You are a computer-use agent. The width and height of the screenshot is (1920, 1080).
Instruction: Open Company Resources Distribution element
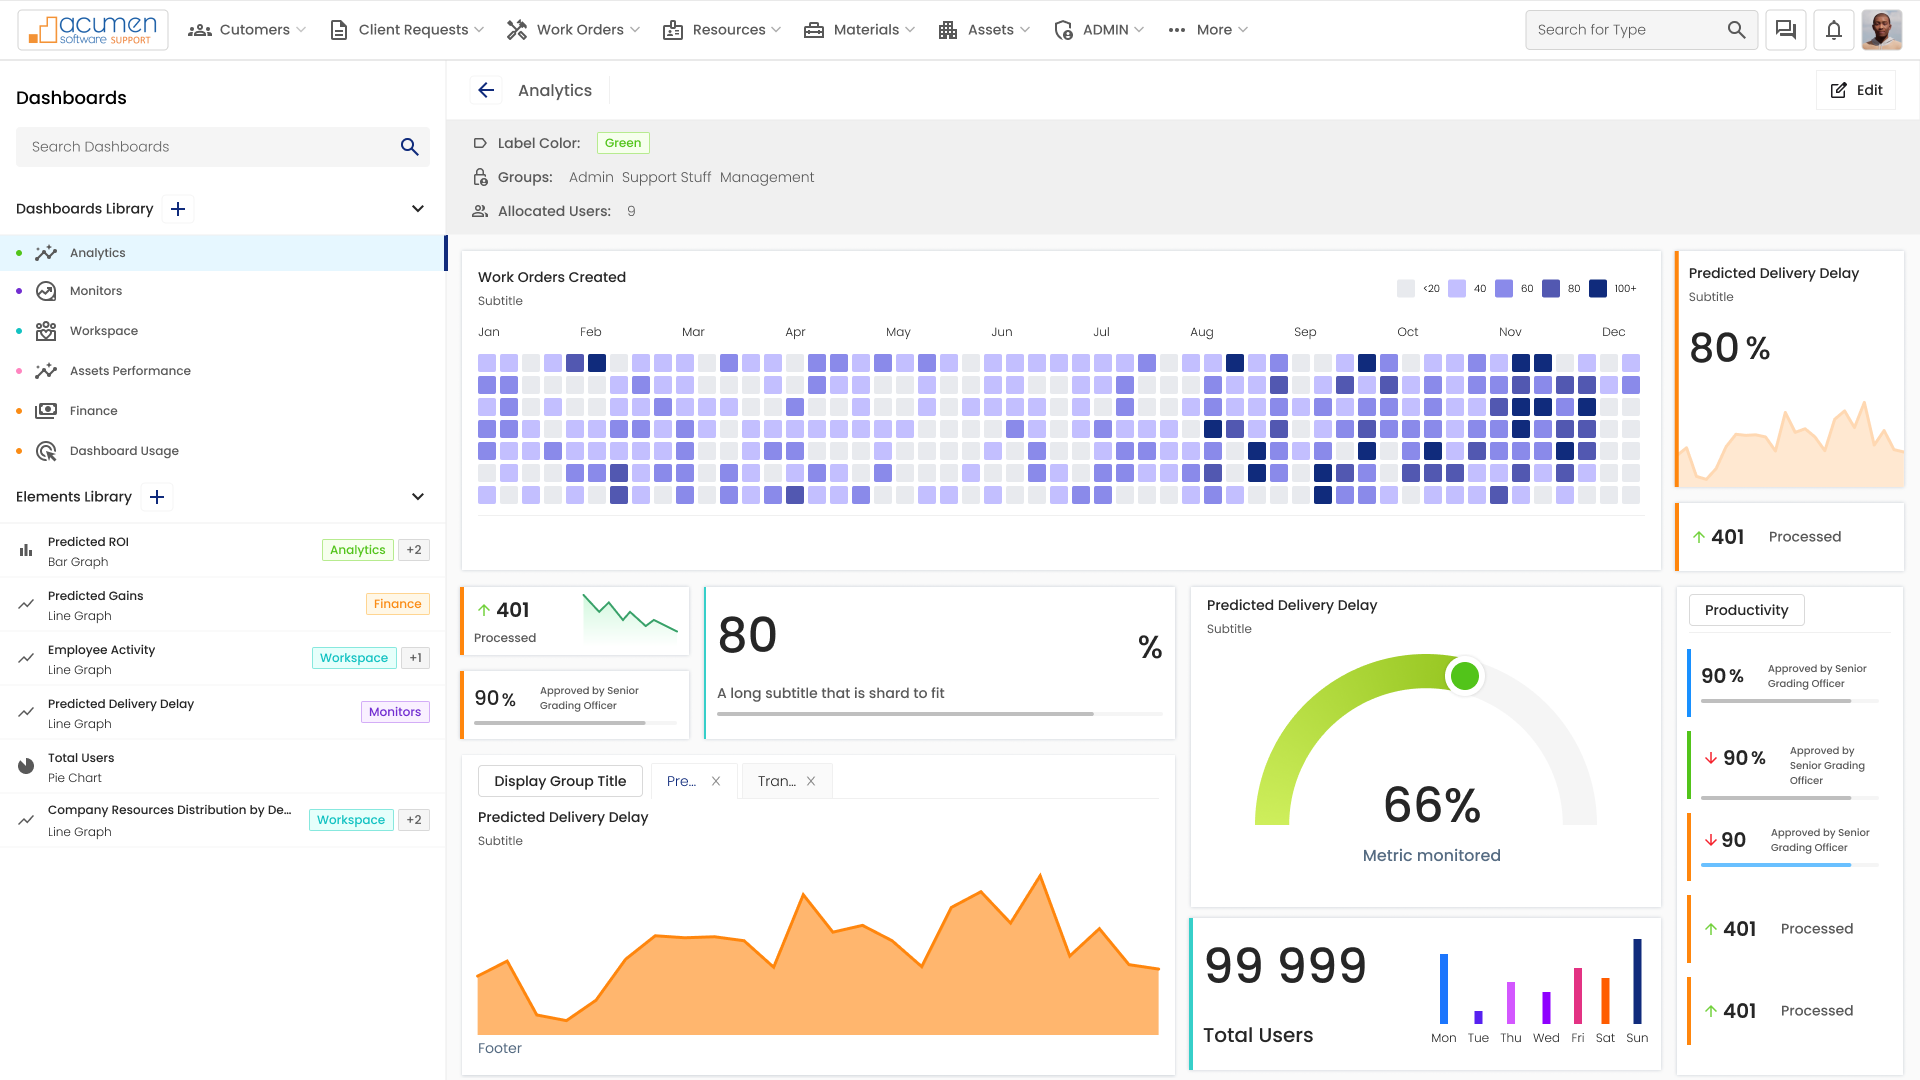coord(223,820)
